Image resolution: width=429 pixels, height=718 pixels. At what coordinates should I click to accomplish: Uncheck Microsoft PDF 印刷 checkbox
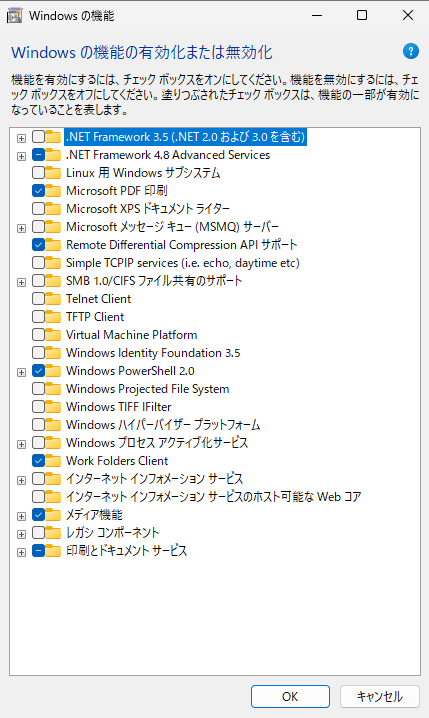[38, 190]
